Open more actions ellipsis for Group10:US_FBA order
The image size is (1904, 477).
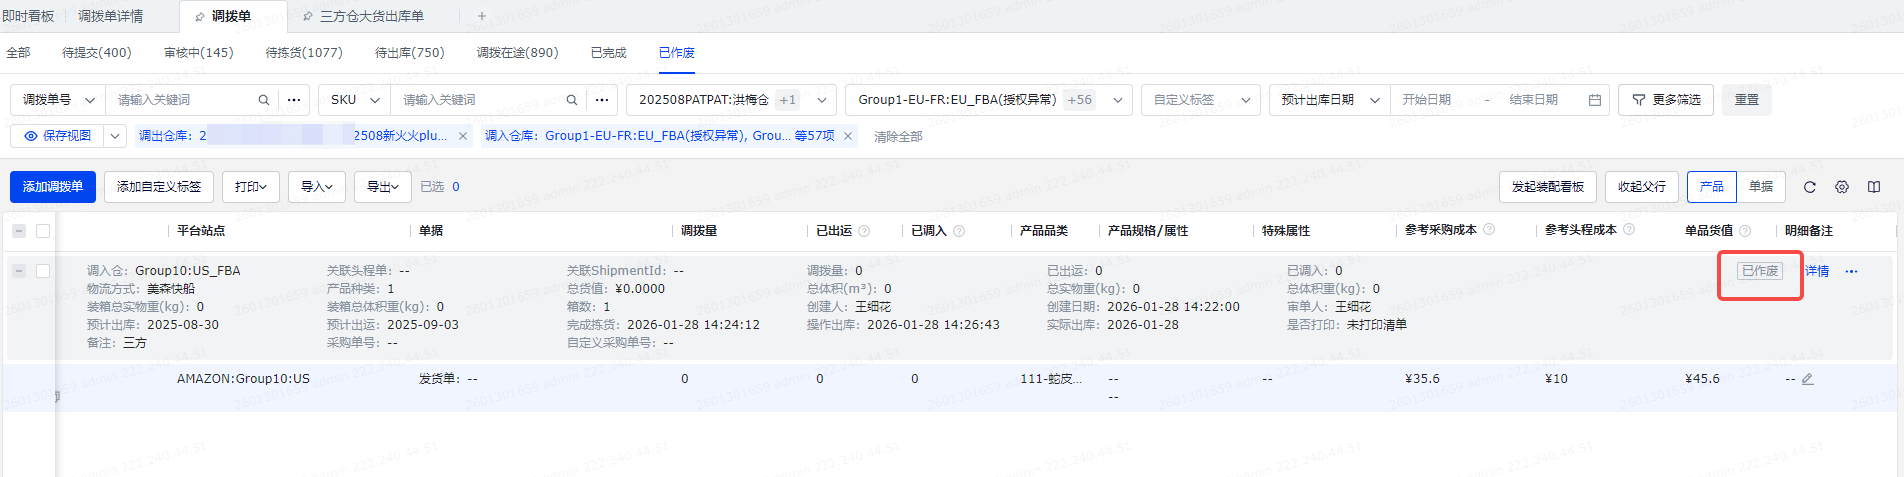point(1852,271)
